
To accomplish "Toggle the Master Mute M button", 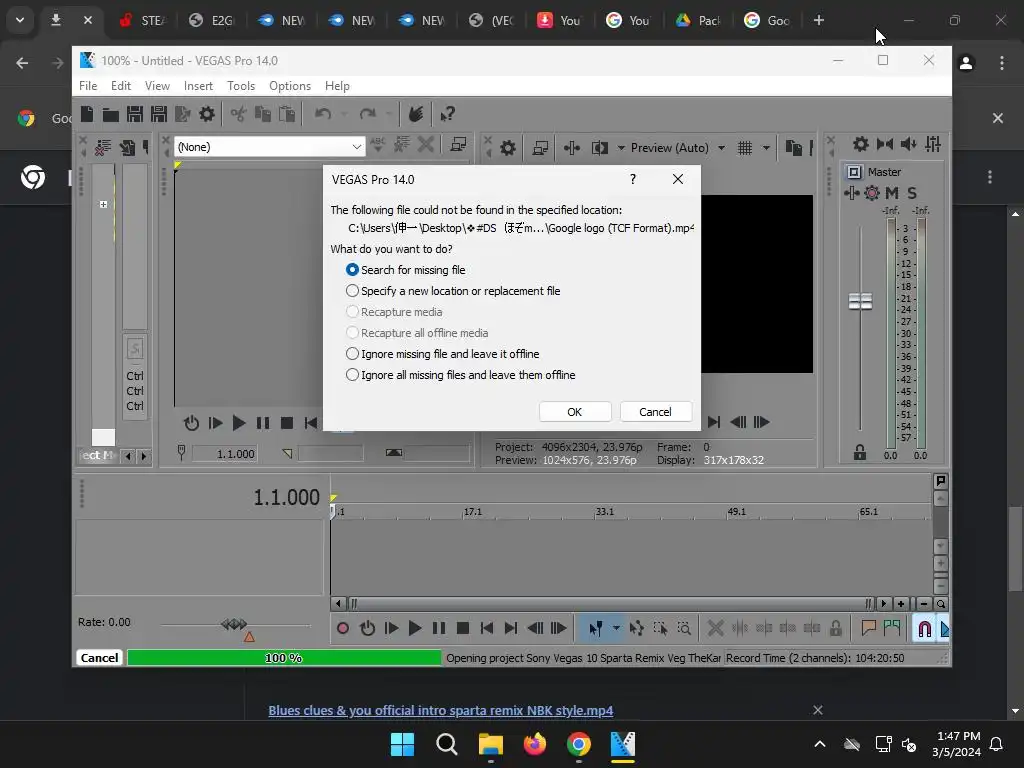I will (892, 193).
